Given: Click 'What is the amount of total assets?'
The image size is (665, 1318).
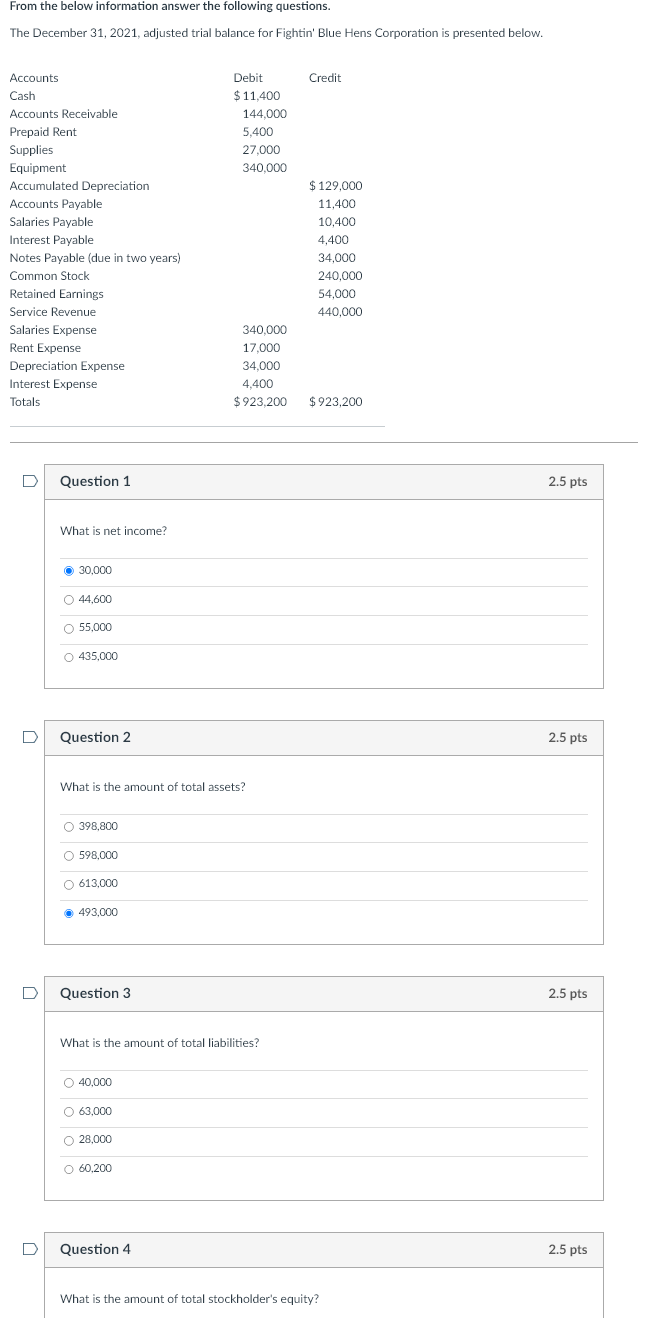Looking at the screenshot, I should (x=153, y=787).
